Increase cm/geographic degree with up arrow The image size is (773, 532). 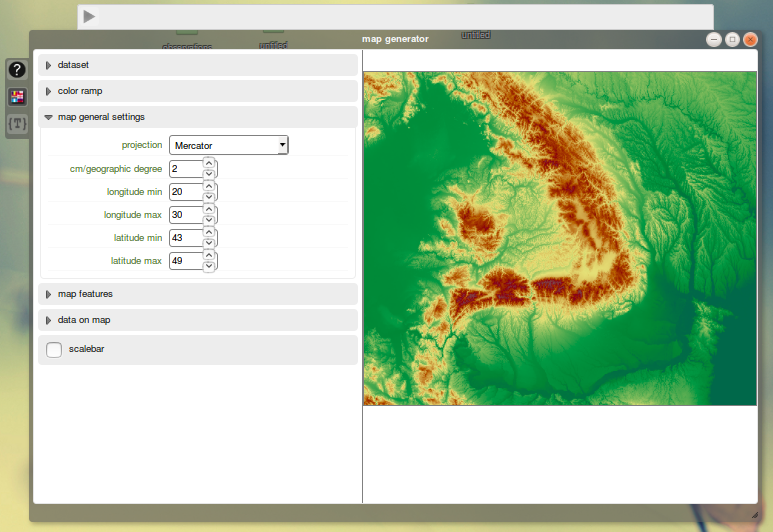click(x=209, y=163)
